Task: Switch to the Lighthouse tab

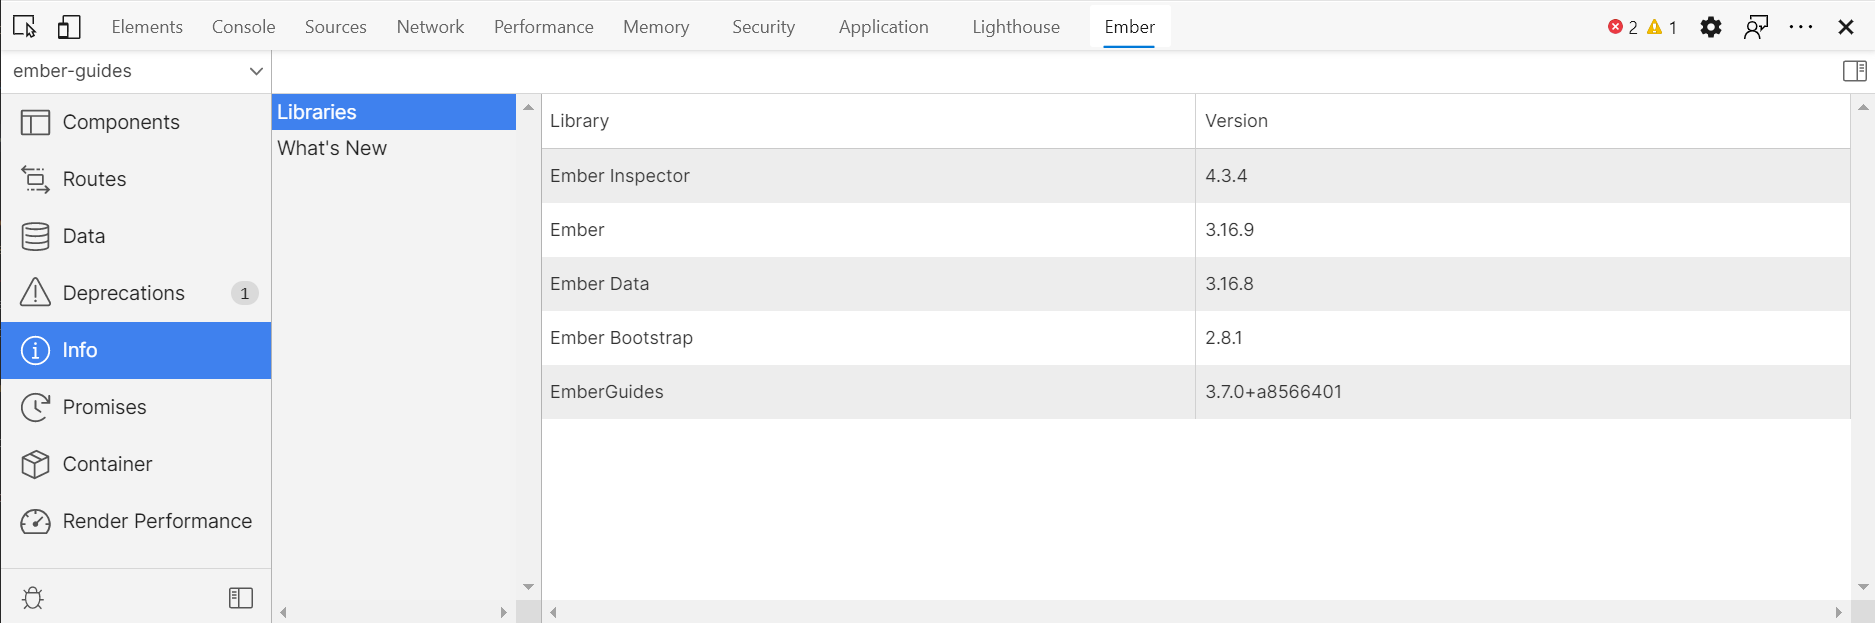Action: pos(1015,27)
